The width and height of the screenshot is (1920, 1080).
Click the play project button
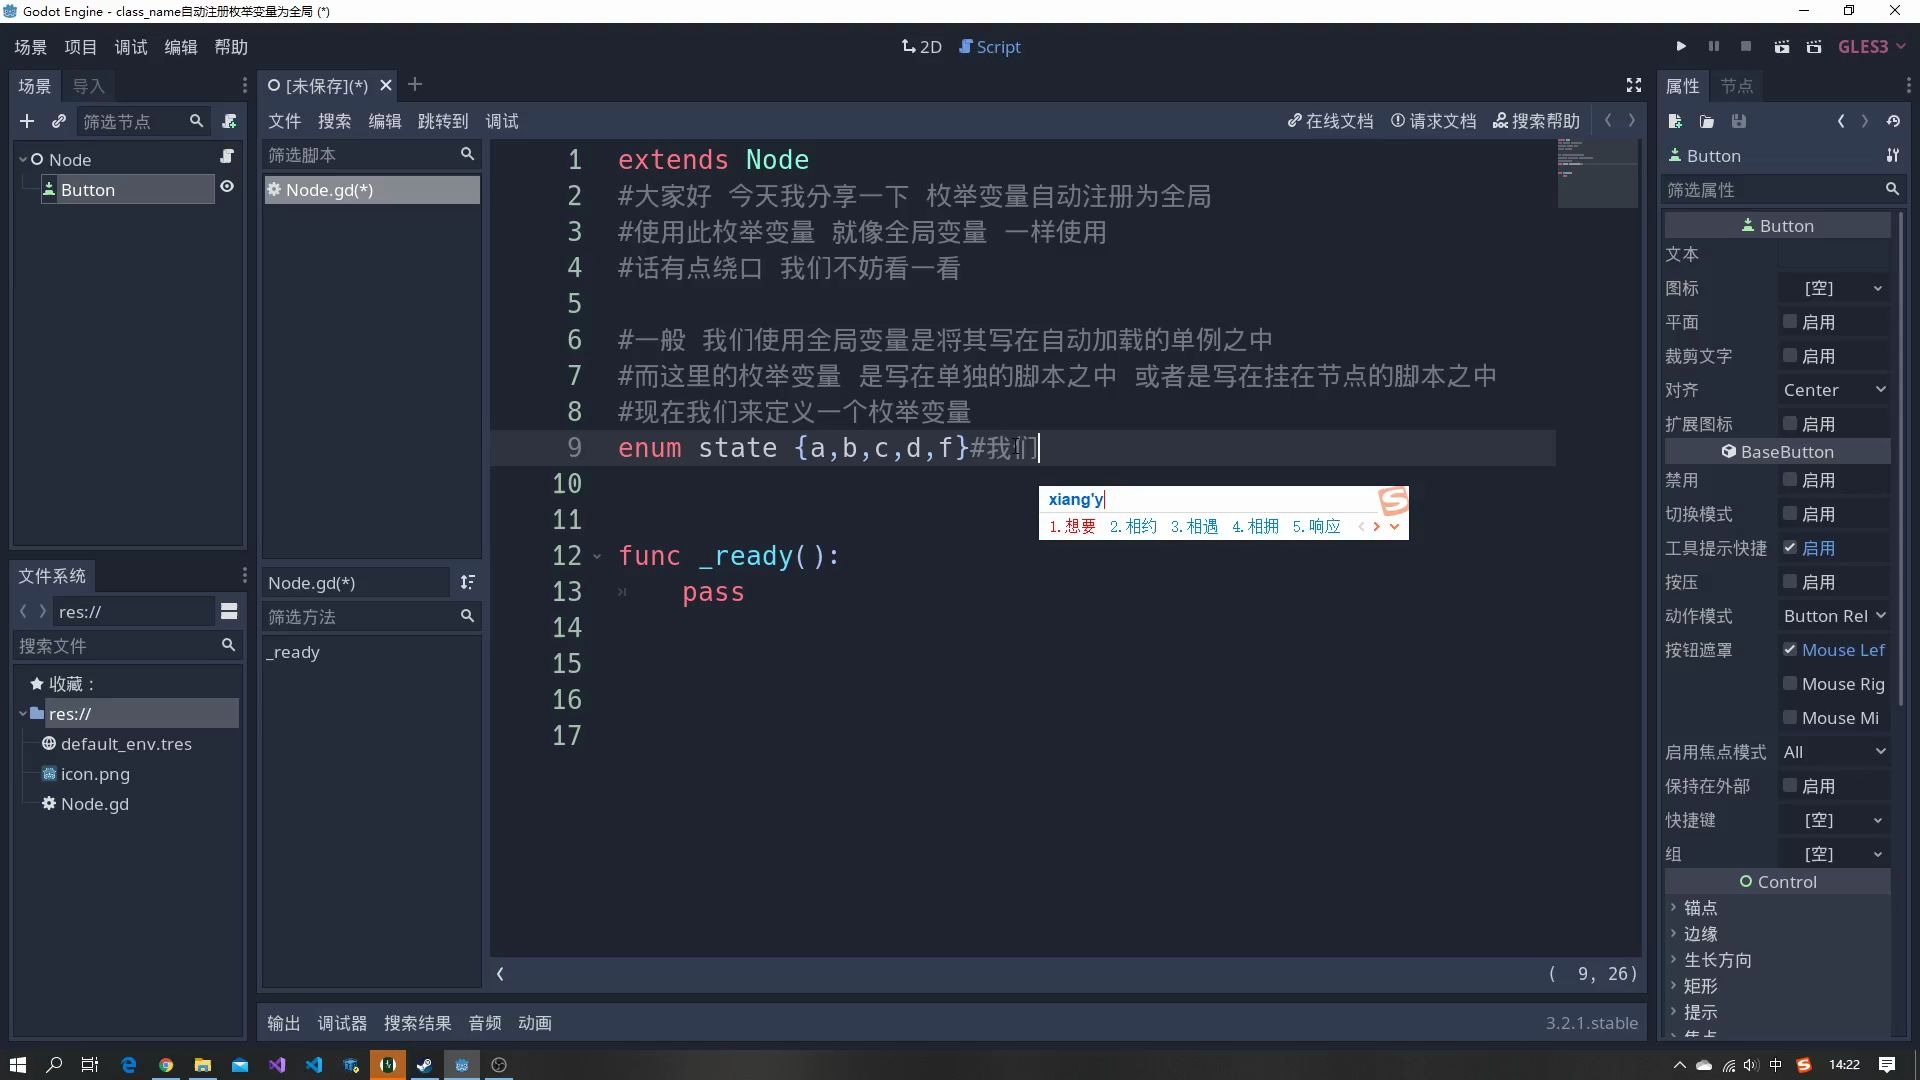pyautogui.click(x=1681, y=47)
